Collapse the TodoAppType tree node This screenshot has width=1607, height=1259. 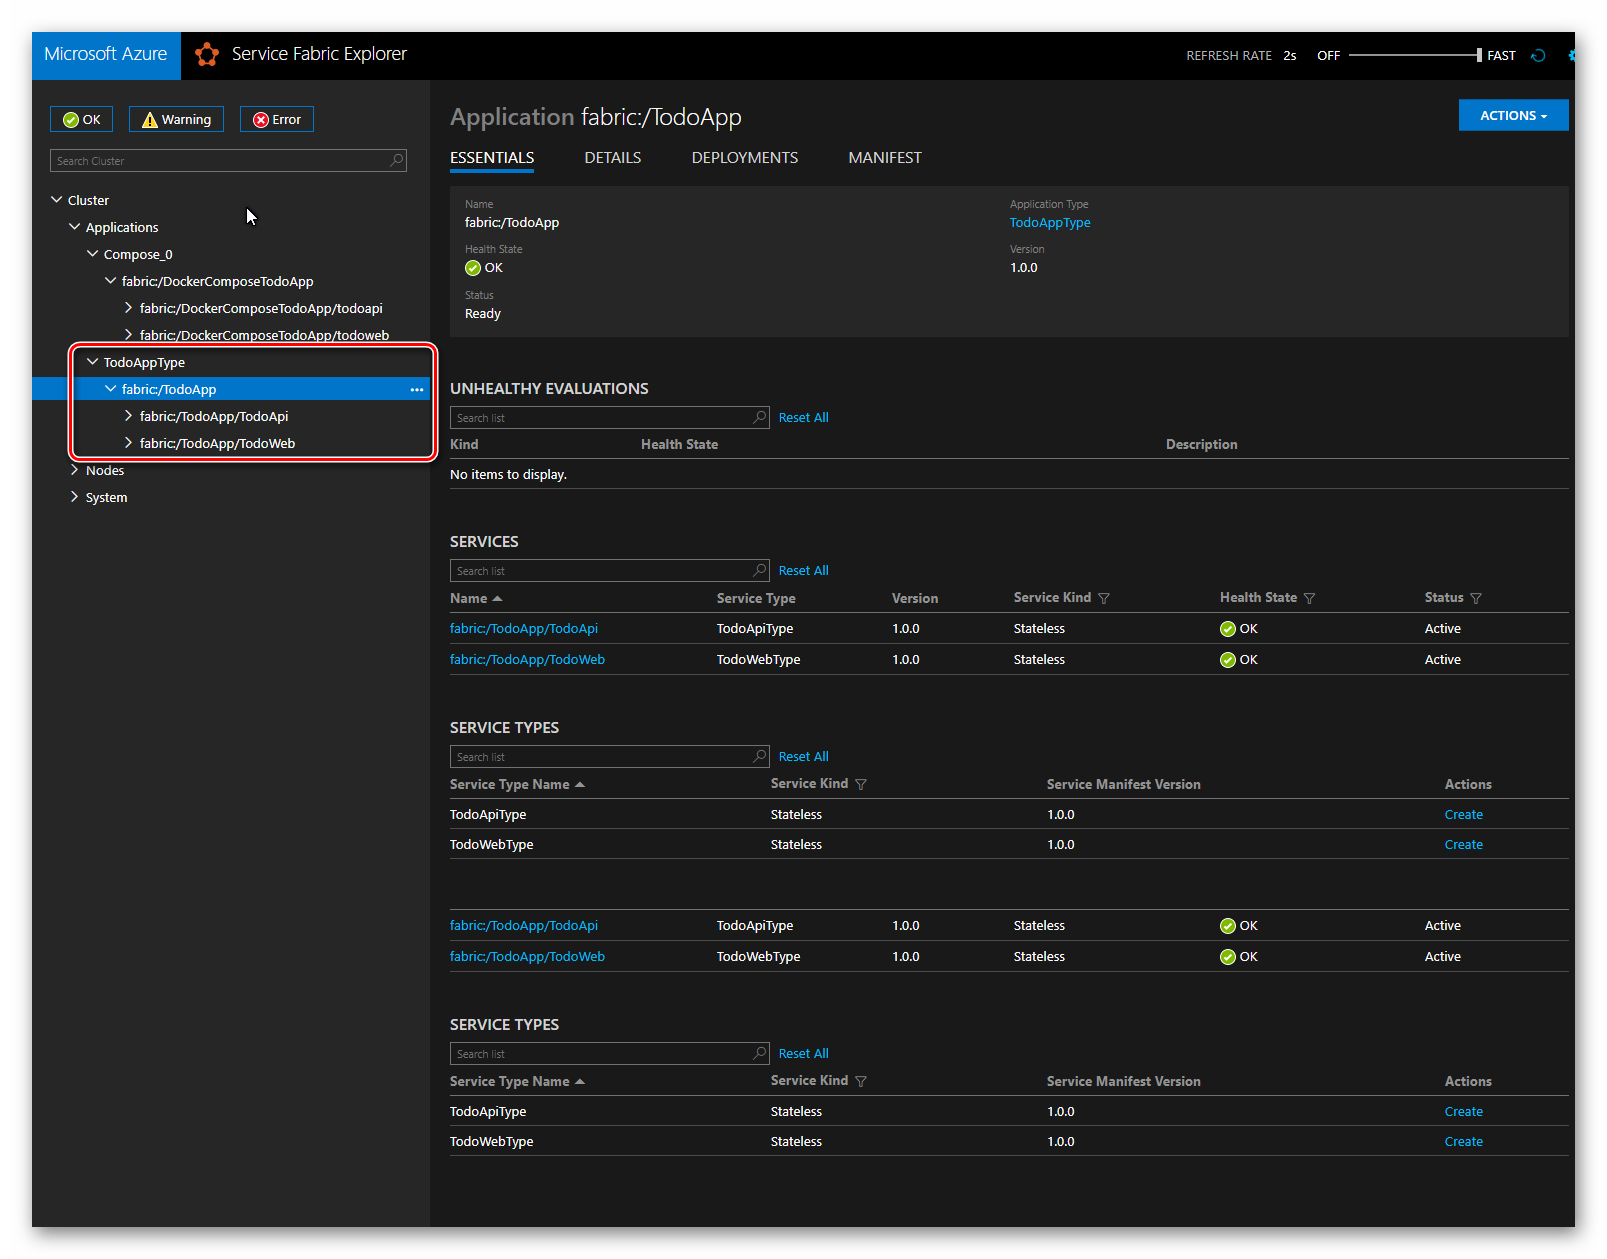coord(92,362)
